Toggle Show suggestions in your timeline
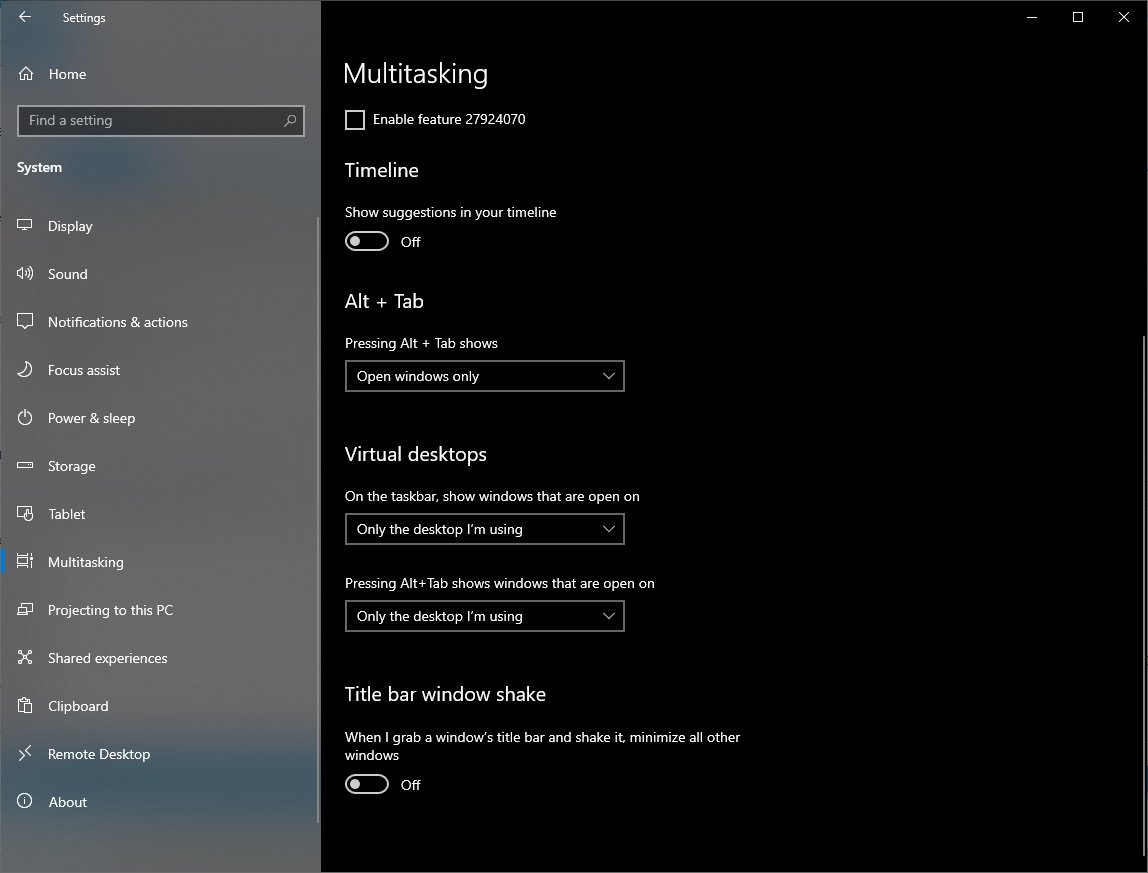The image size is (1148, 873). coord(367,242)
